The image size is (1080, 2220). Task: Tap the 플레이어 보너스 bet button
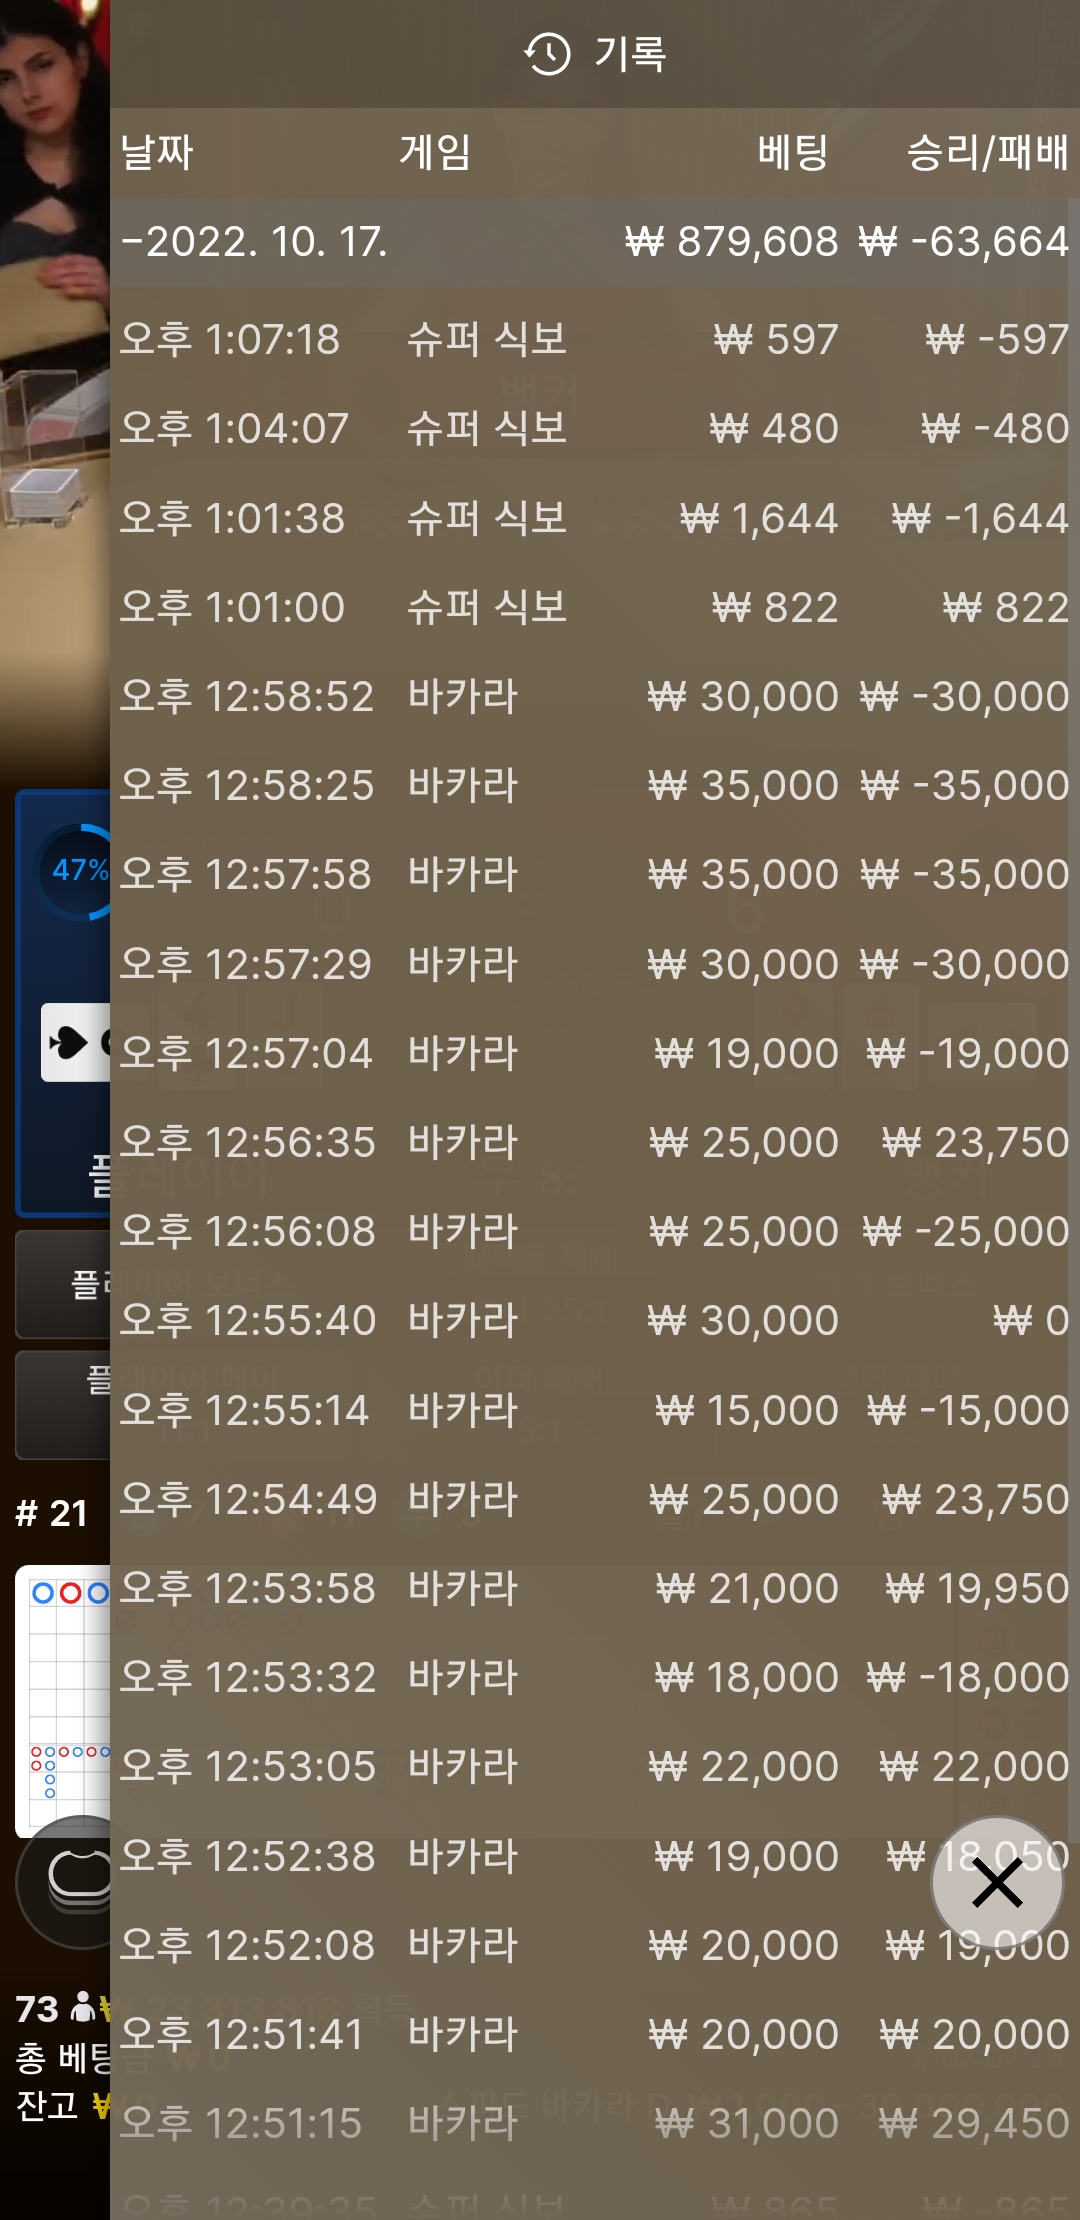63,1284
